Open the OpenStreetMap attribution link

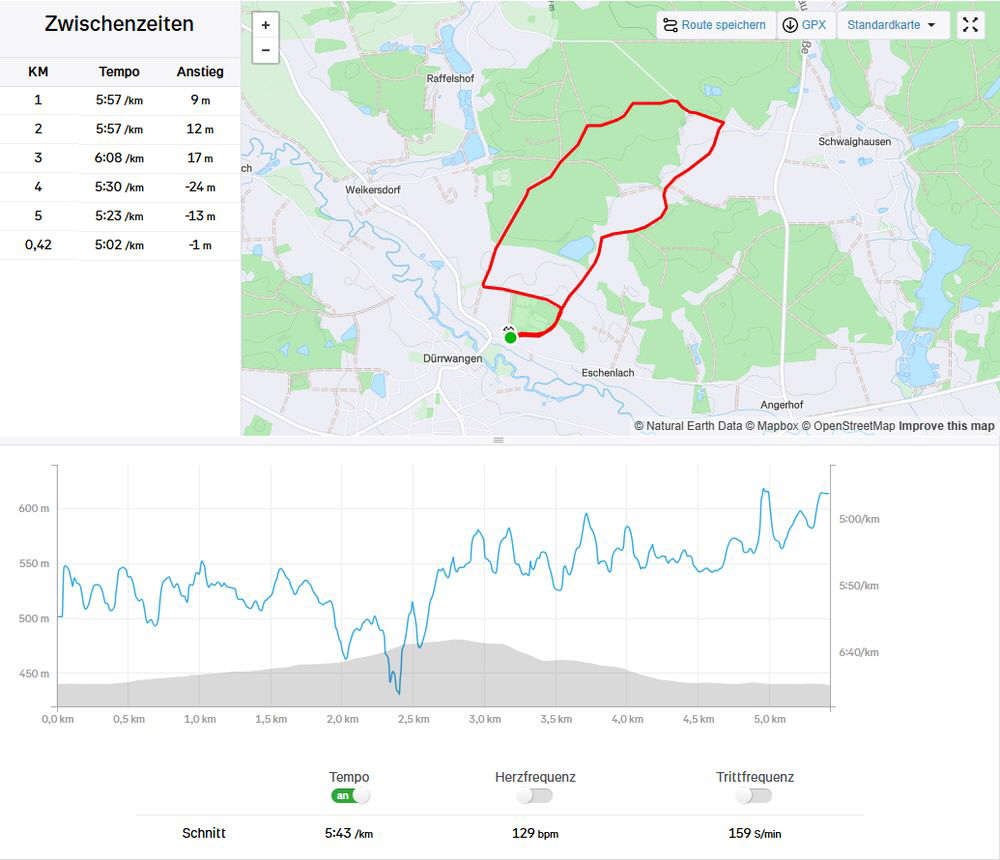click(x=854, y=426)
